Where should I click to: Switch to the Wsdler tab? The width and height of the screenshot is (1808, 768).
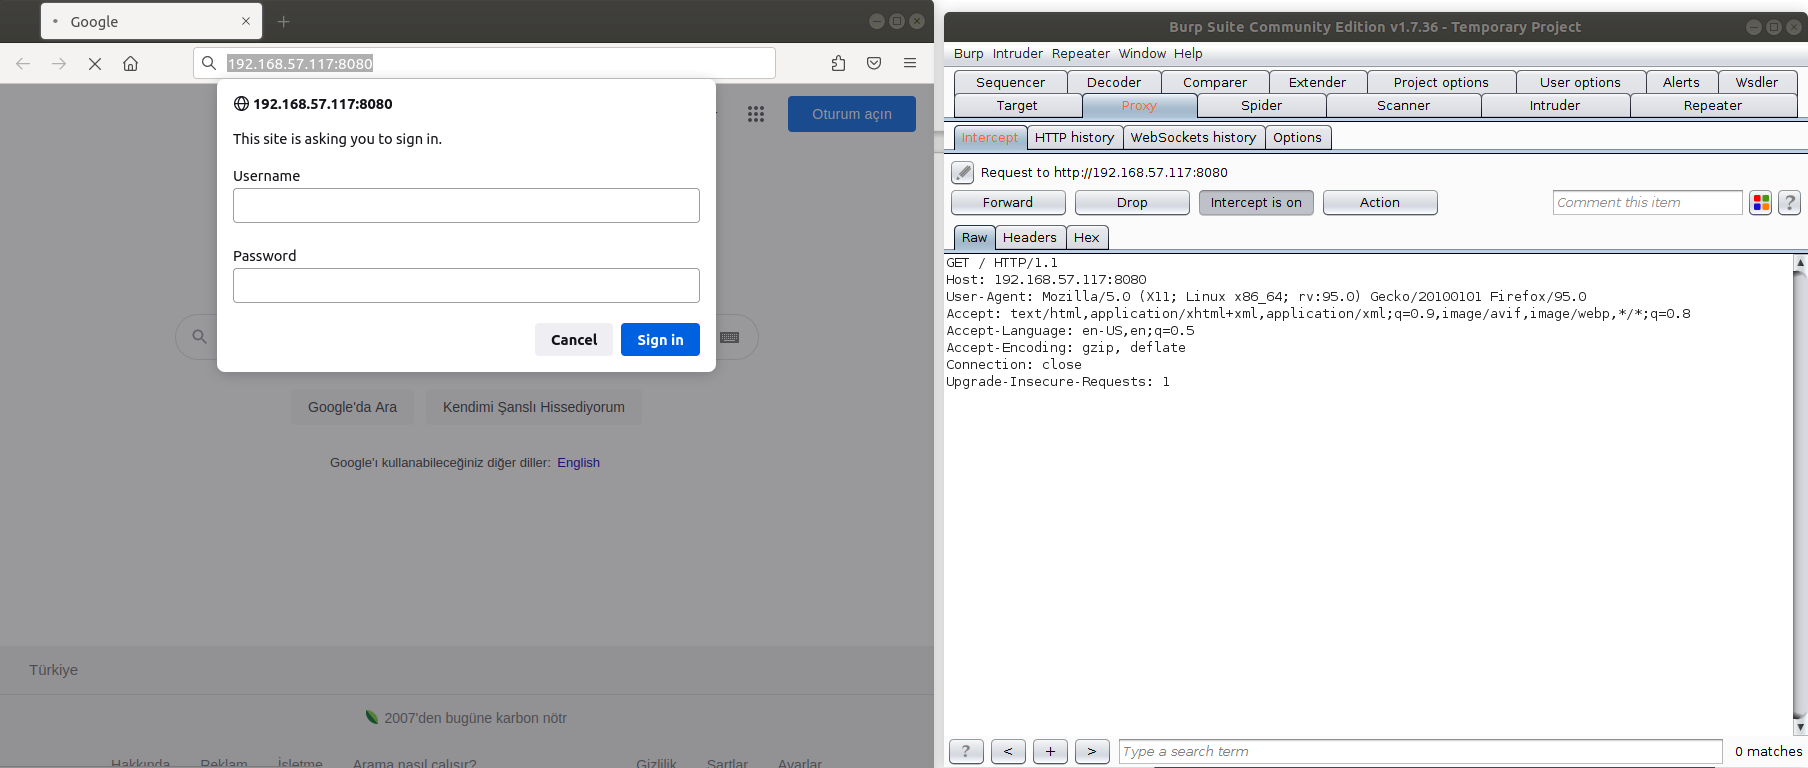(x=1757, y=82)
